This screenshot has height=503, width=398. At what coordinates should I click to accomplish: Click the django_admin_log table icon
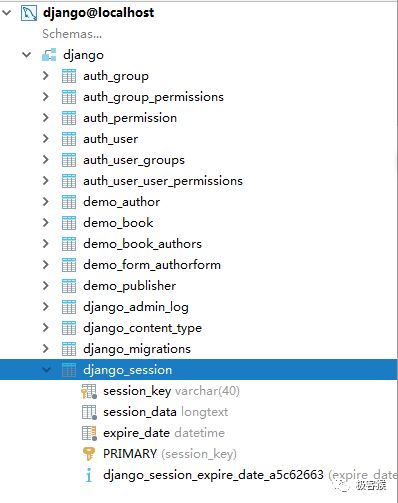(69, 307)
